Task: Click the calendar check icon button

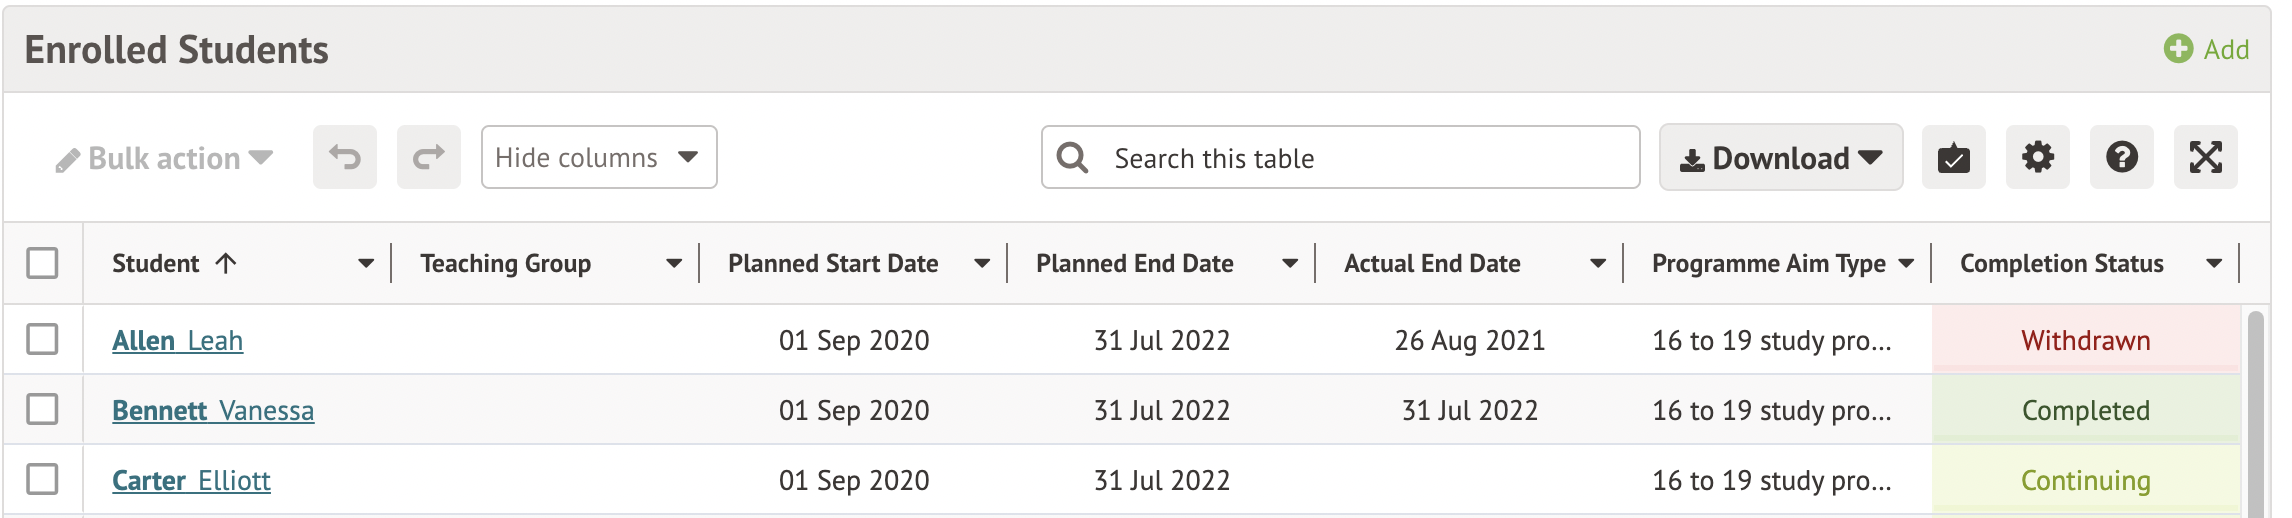Action: (1953, 157)
